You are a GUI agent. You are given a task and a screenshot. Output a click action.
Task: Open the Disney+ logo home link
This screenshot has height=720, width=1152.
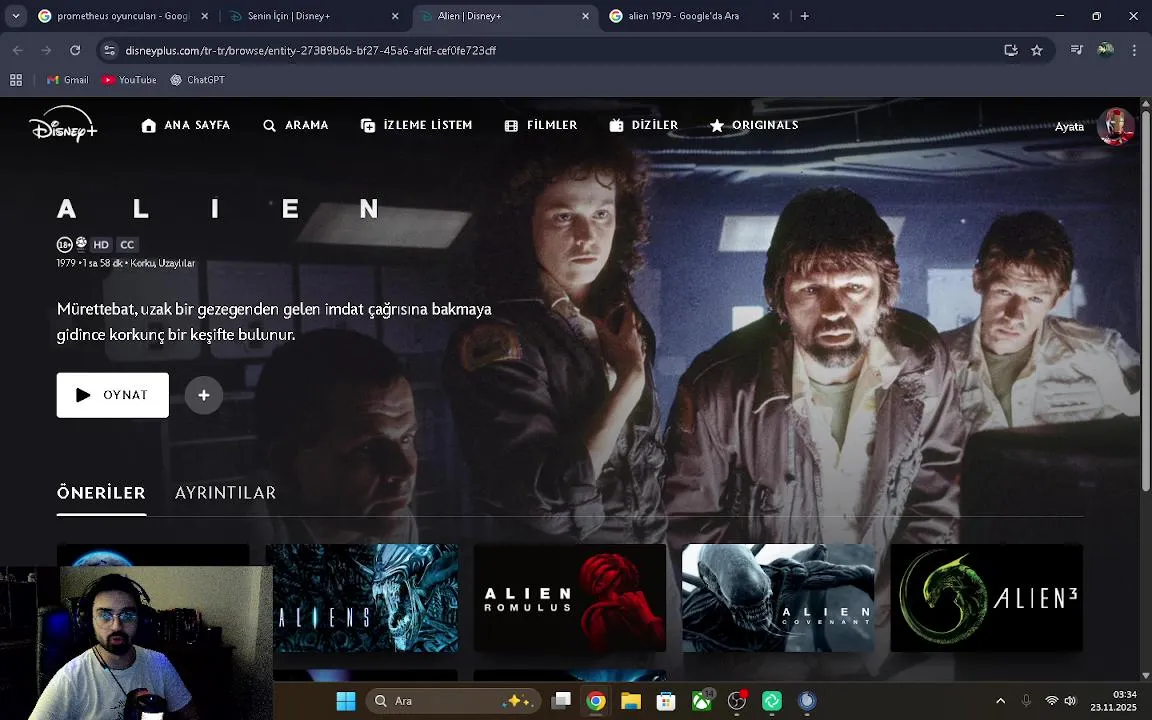tap(63, 125)
